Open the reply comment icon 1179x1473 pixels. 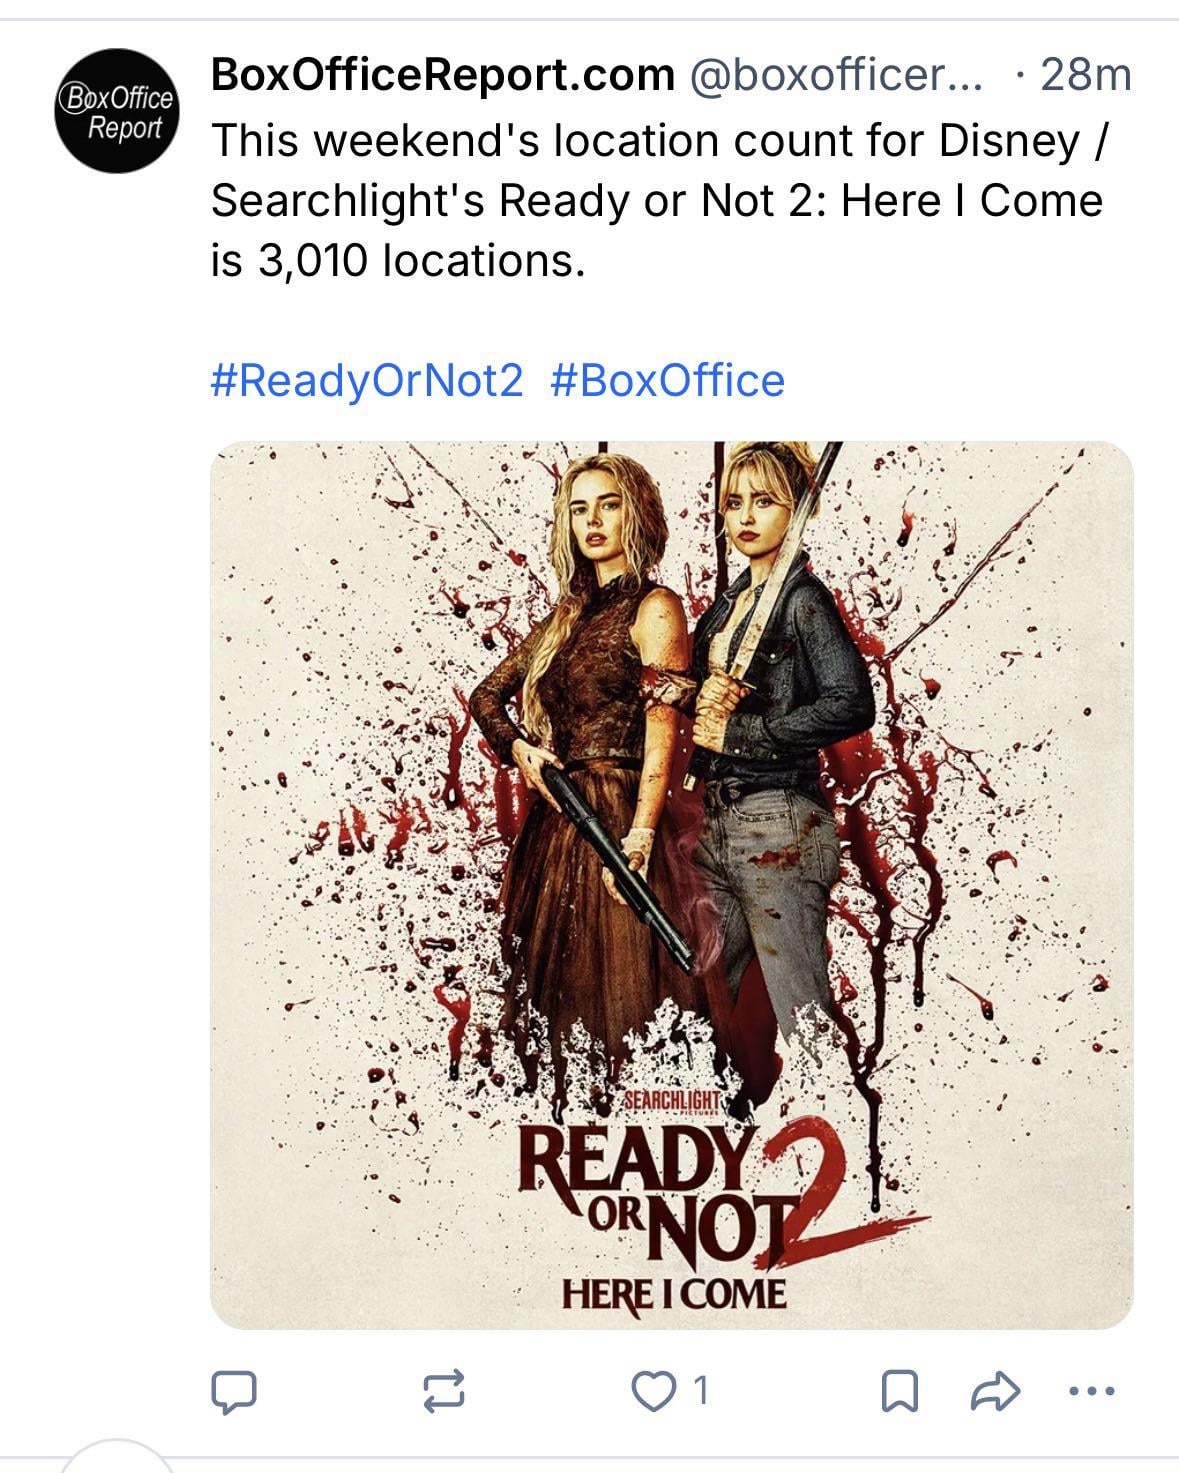tap(234, 1391)
